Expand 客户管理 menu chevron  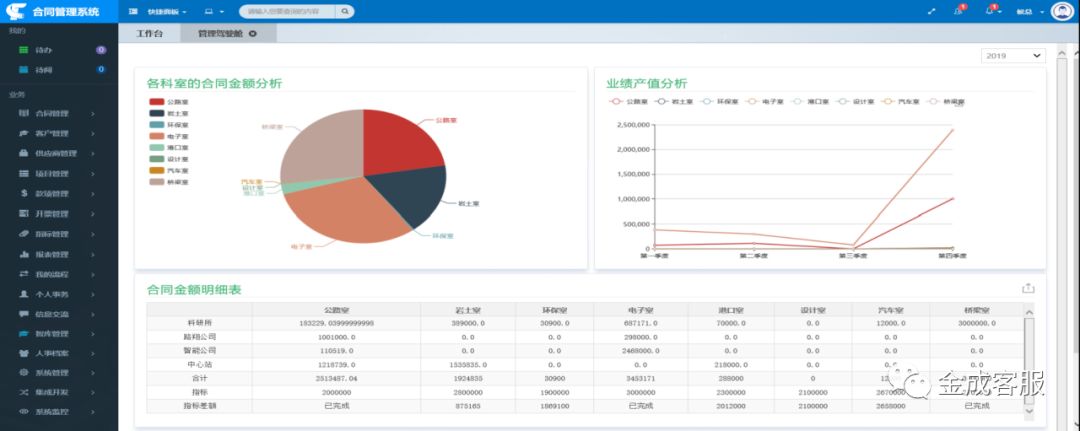pos(92,133)
